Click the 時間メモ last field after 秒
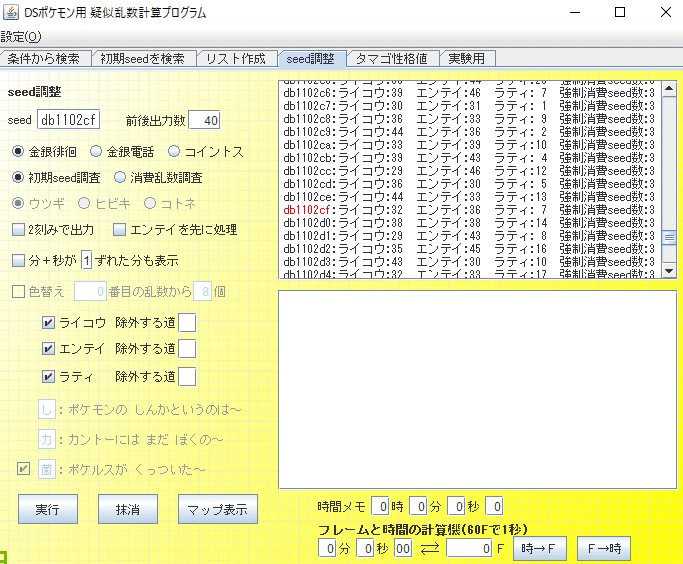683x564 pixels. point(494,506)
